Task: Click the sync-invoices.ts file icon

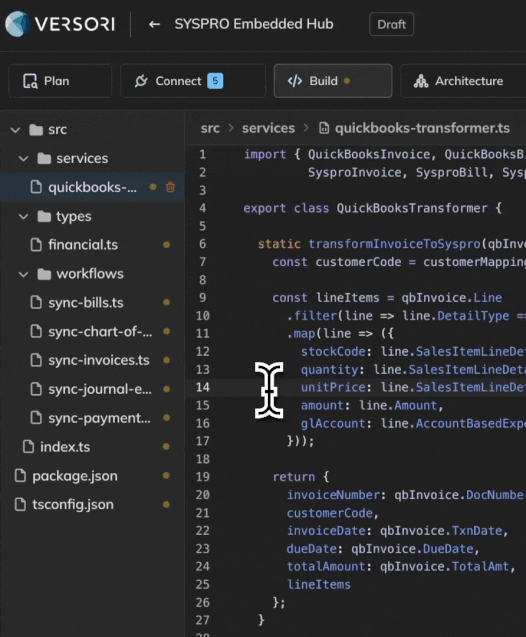Action: 36,360
